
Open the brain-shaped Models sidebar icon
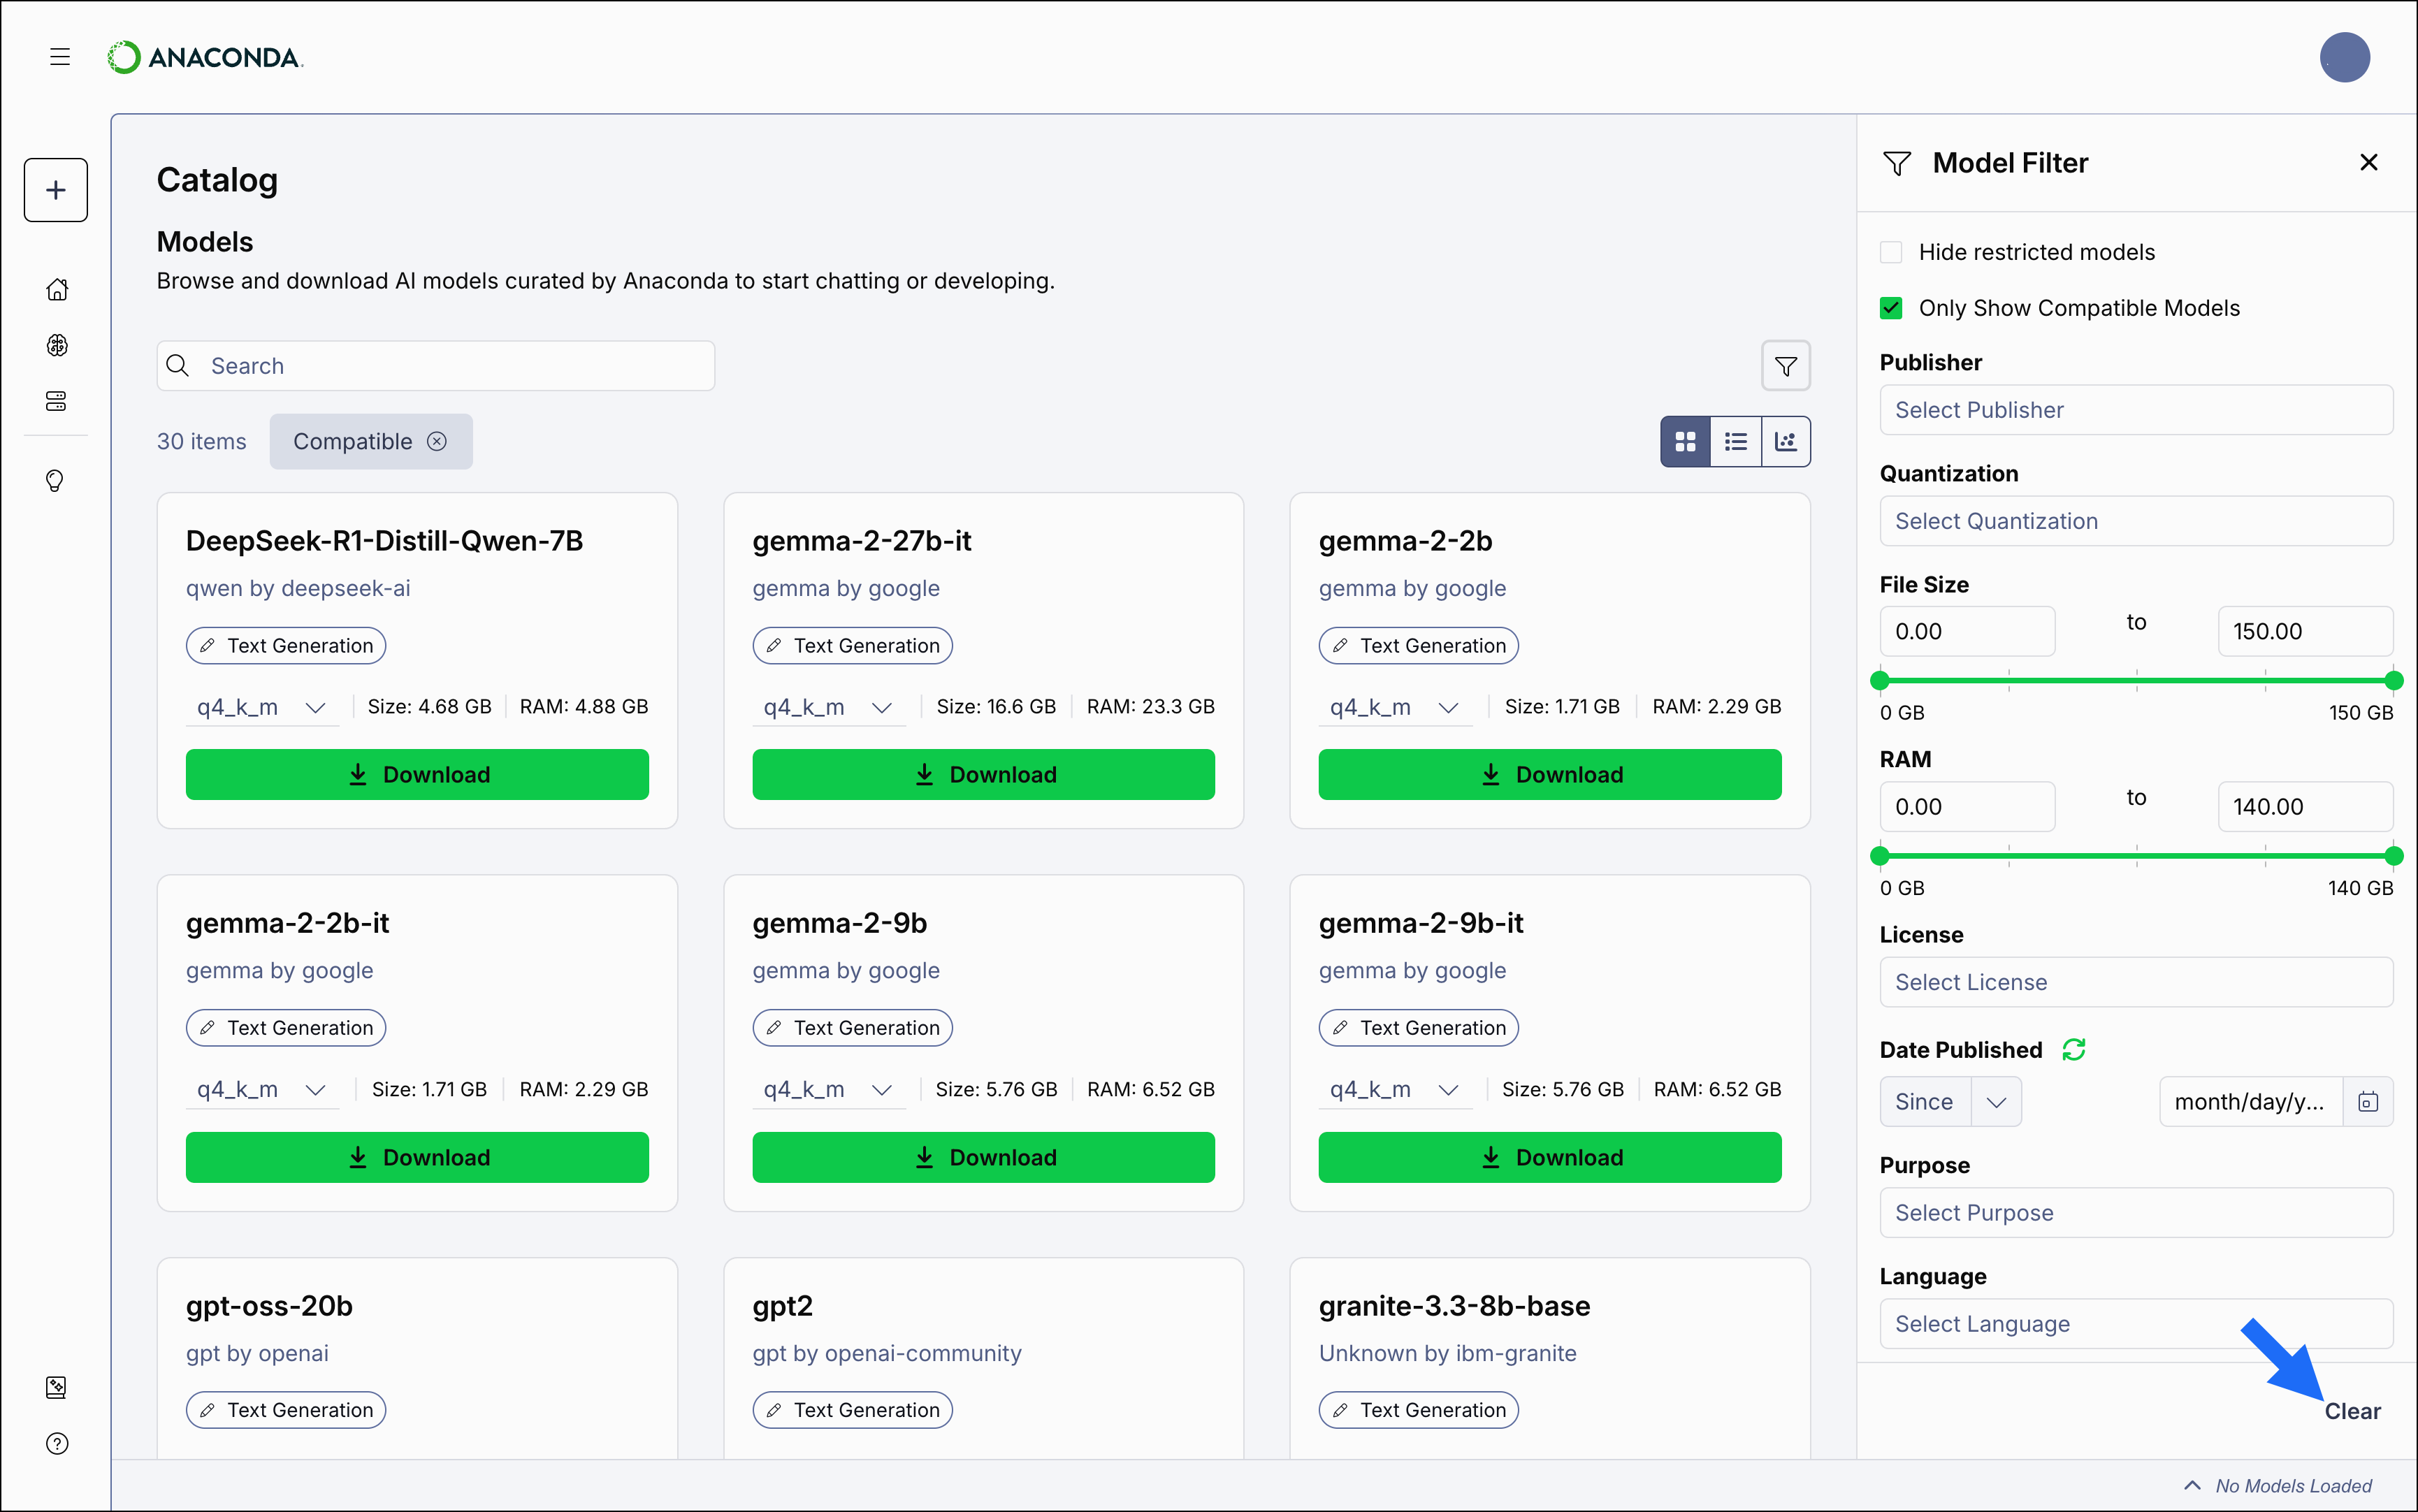pyautogui.click(x=57, y=346)
